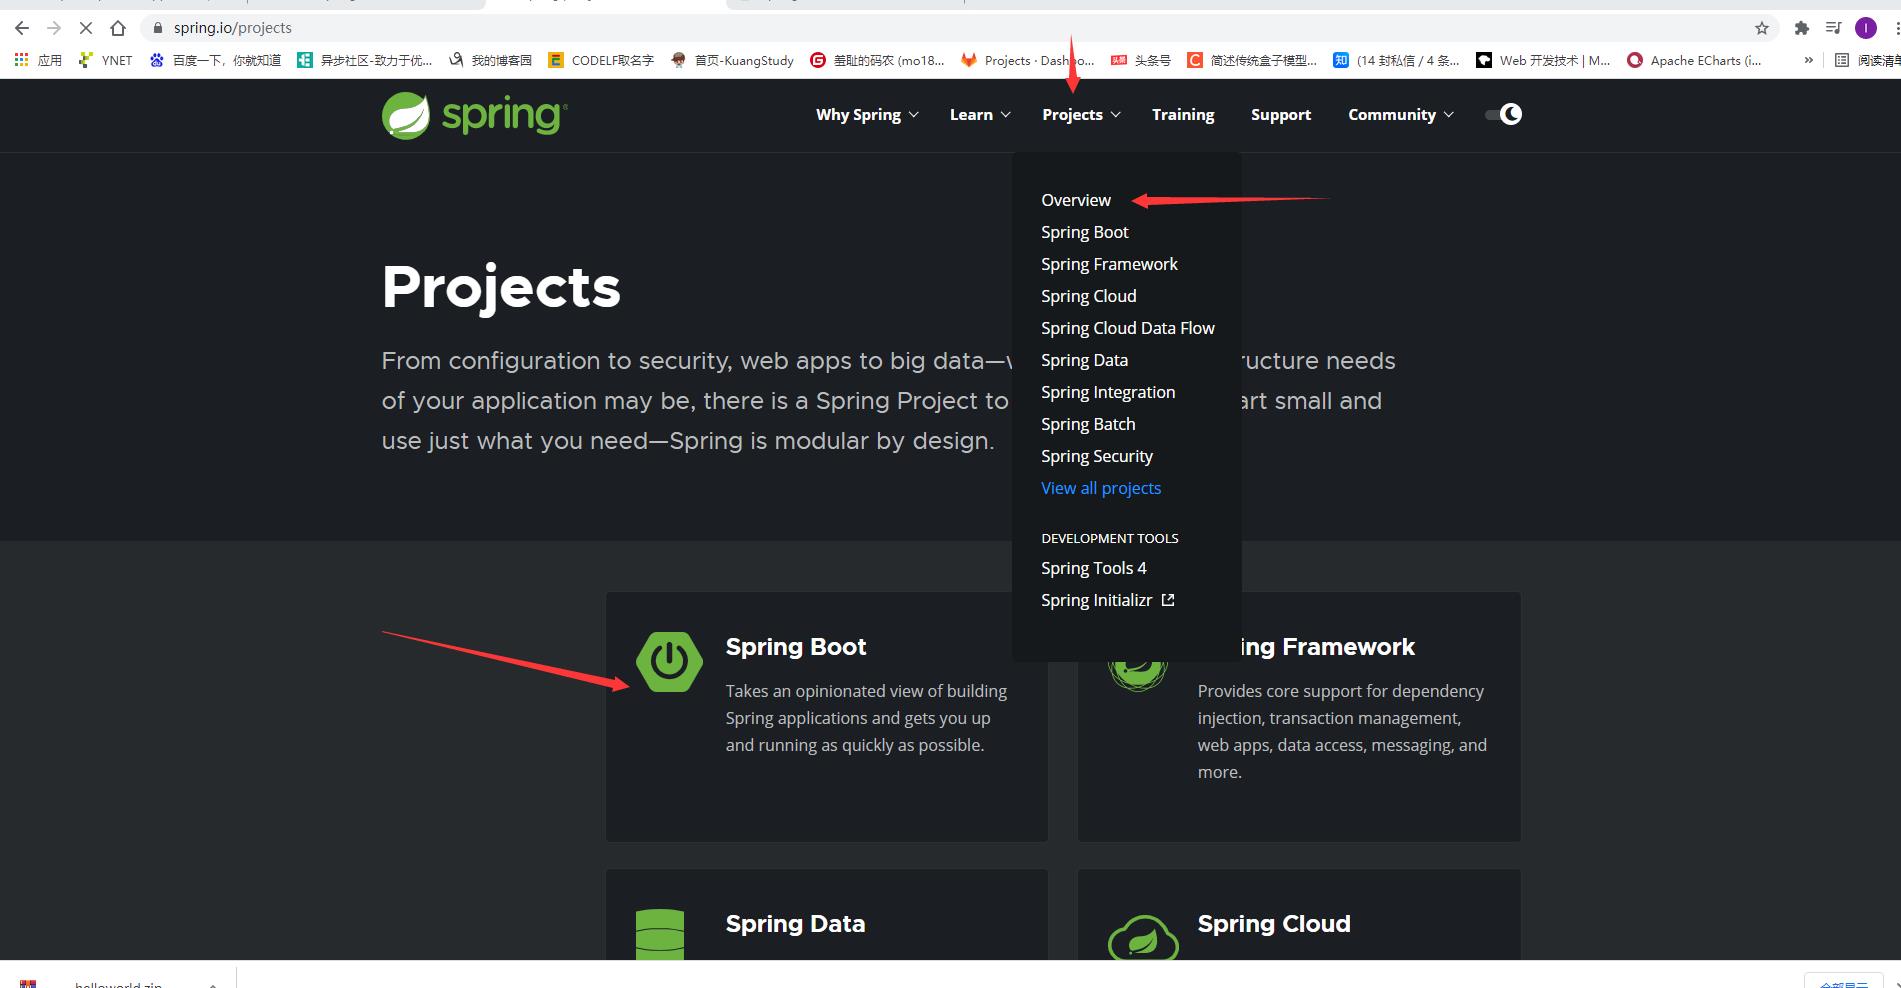Click the browser back arrow
The height and width of the screenshot is (988, 1901).
coord(22,28)
